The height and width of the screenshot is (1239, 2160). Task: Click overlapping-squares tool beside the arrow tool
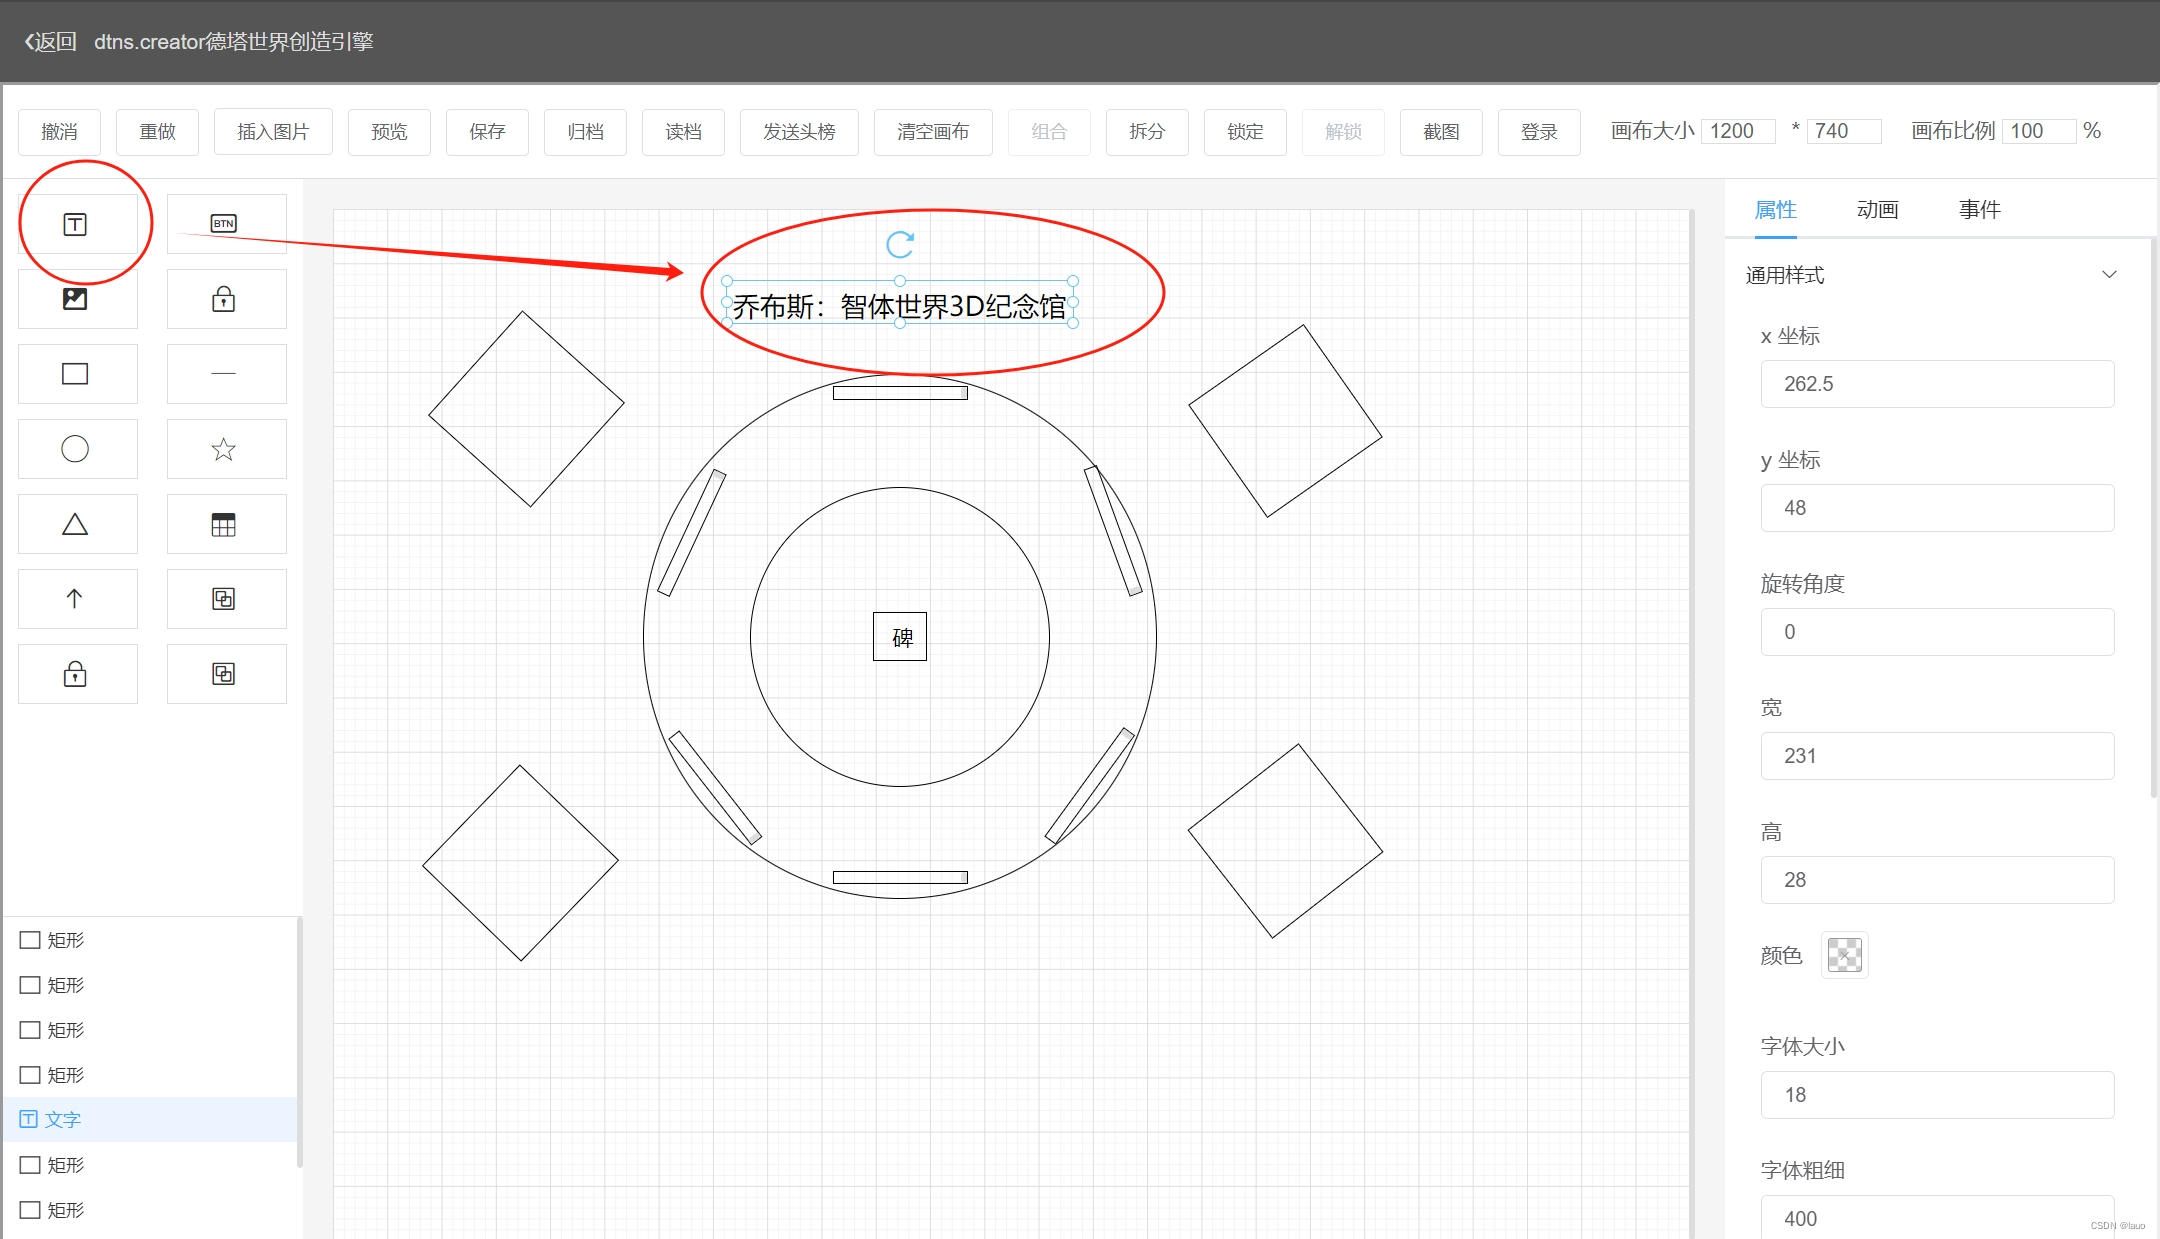(226, 599)
